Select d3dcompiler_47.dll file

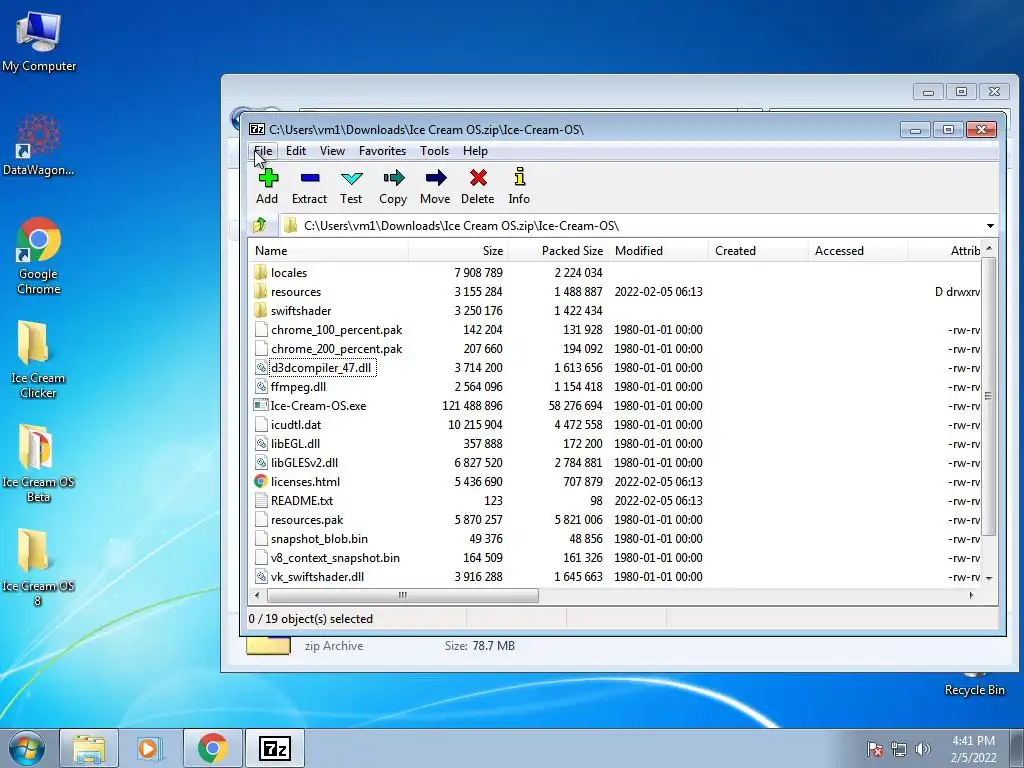tap(321, 368)
